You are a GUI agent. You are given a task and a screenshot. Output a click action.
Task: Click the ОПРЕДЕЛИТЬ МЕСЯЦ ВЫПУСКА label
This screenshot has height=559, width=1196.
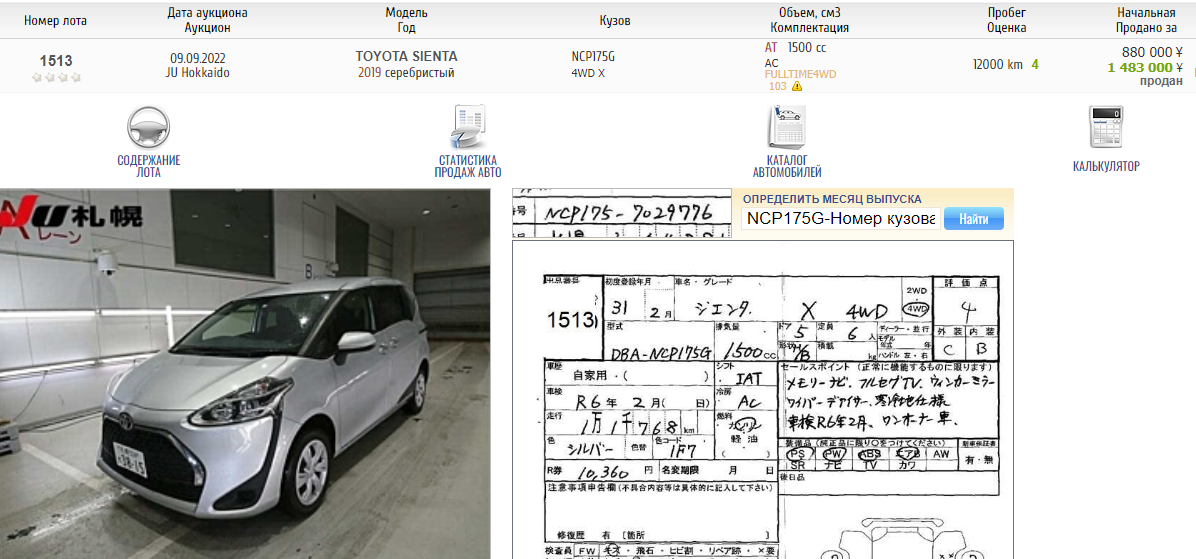click(832, 198)
